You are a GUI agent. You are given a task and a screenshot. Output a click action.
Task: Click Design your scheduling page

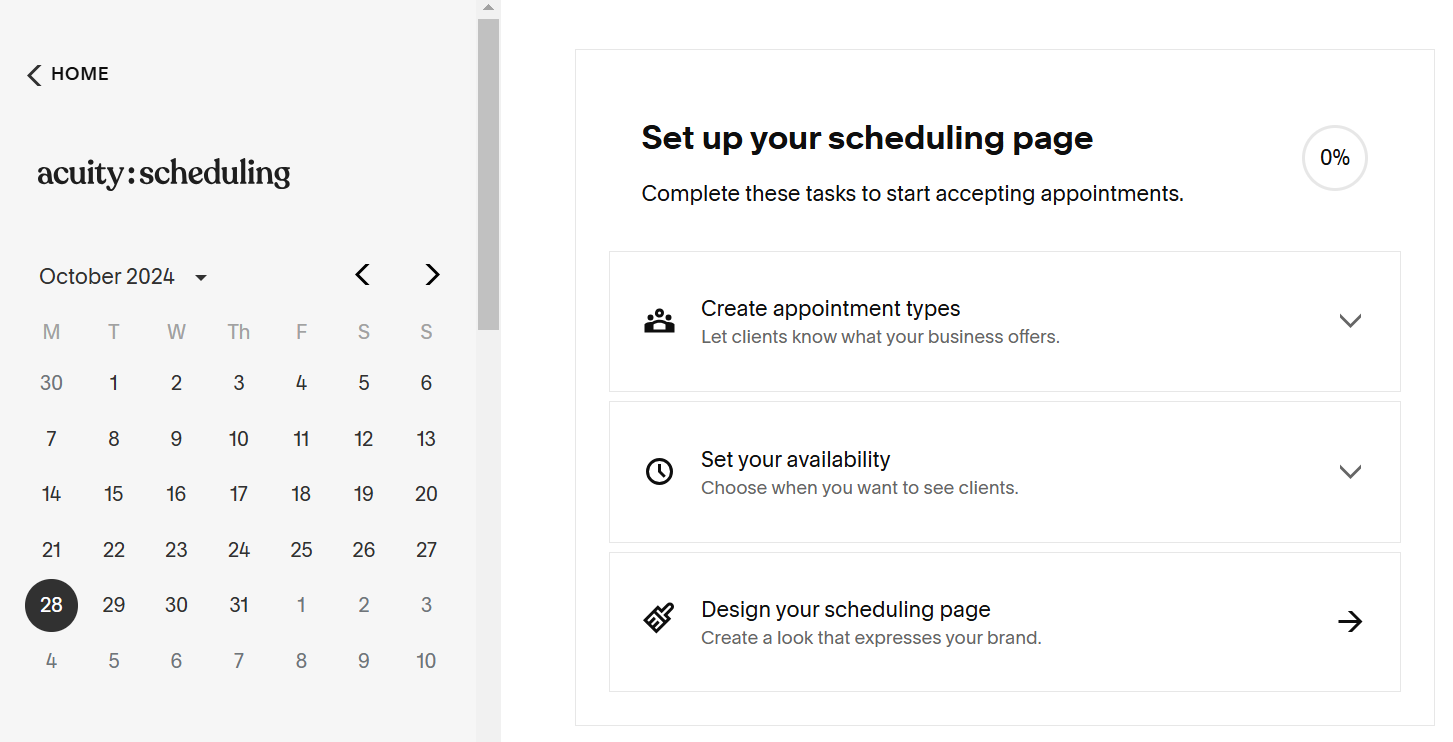(845, 609)
